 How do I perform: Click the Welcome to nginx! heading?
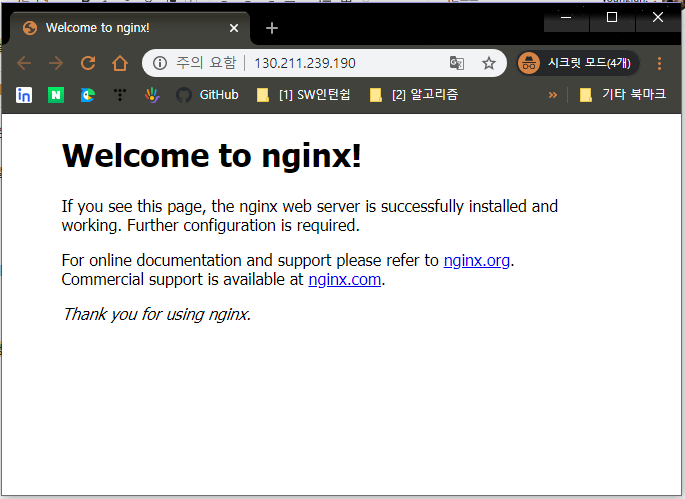click(x=212, y=156)
